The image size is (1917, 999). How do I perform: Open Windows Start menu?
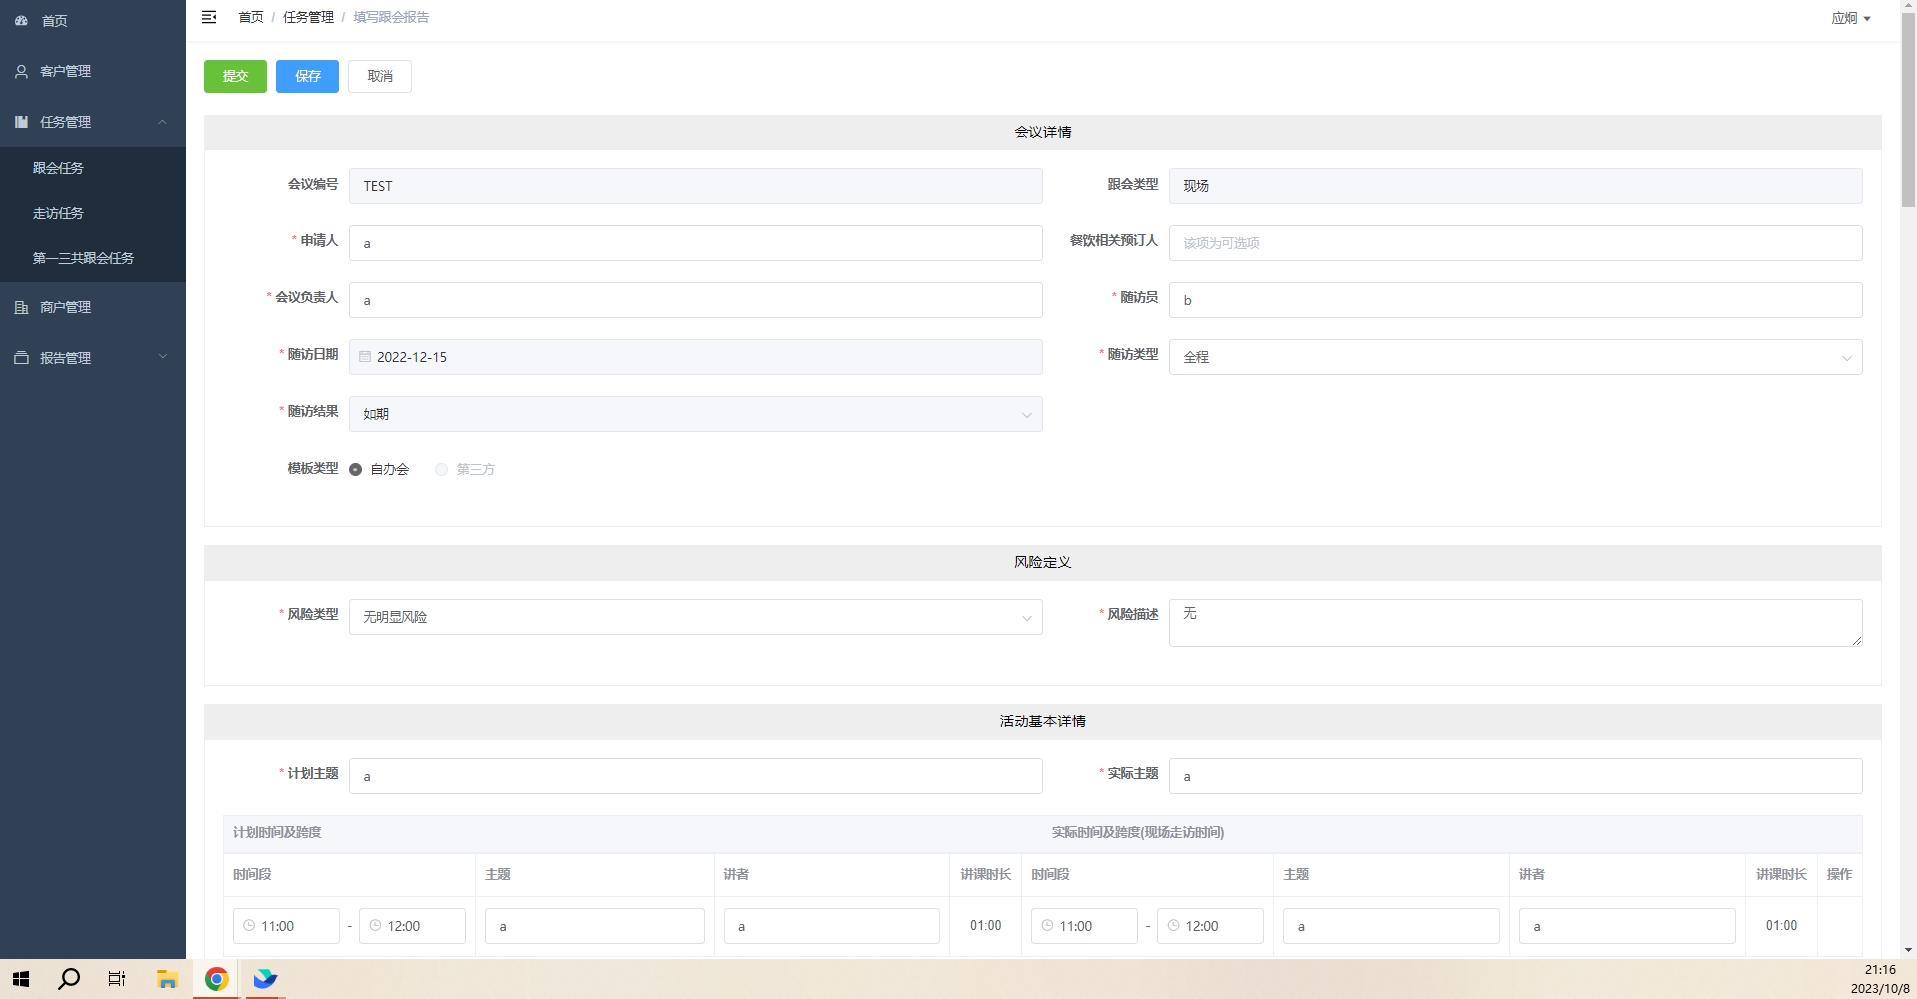[x=21, y=979]
